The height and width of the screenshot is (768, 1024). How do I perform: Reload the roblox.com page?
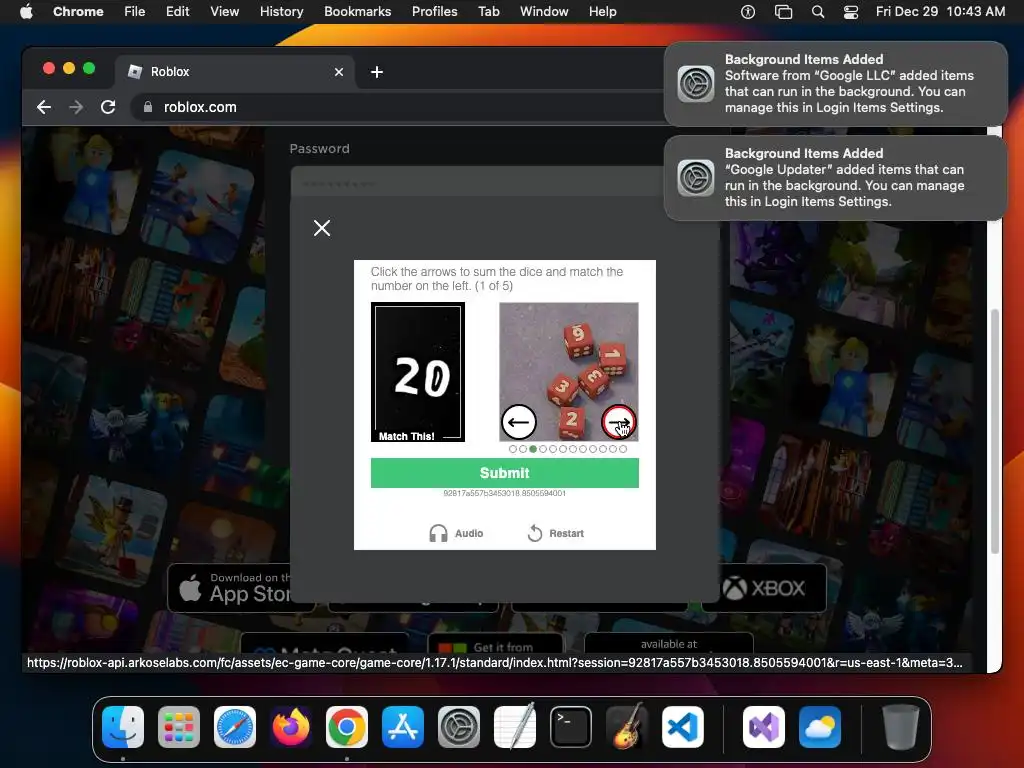click(108, 107)
